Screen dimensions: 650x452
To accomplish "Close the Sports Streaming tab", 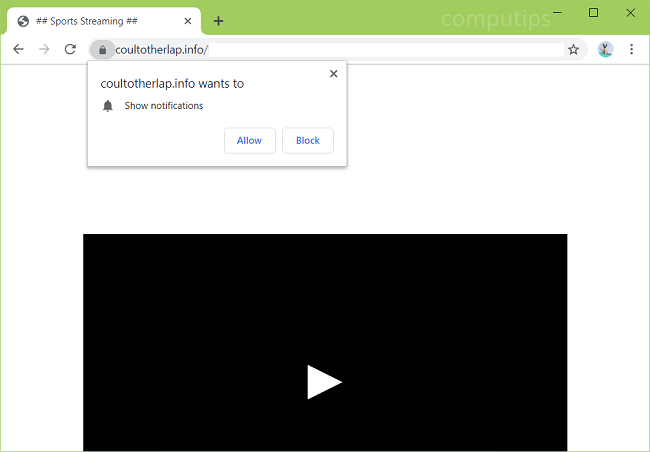I will [x=187, y=21].
